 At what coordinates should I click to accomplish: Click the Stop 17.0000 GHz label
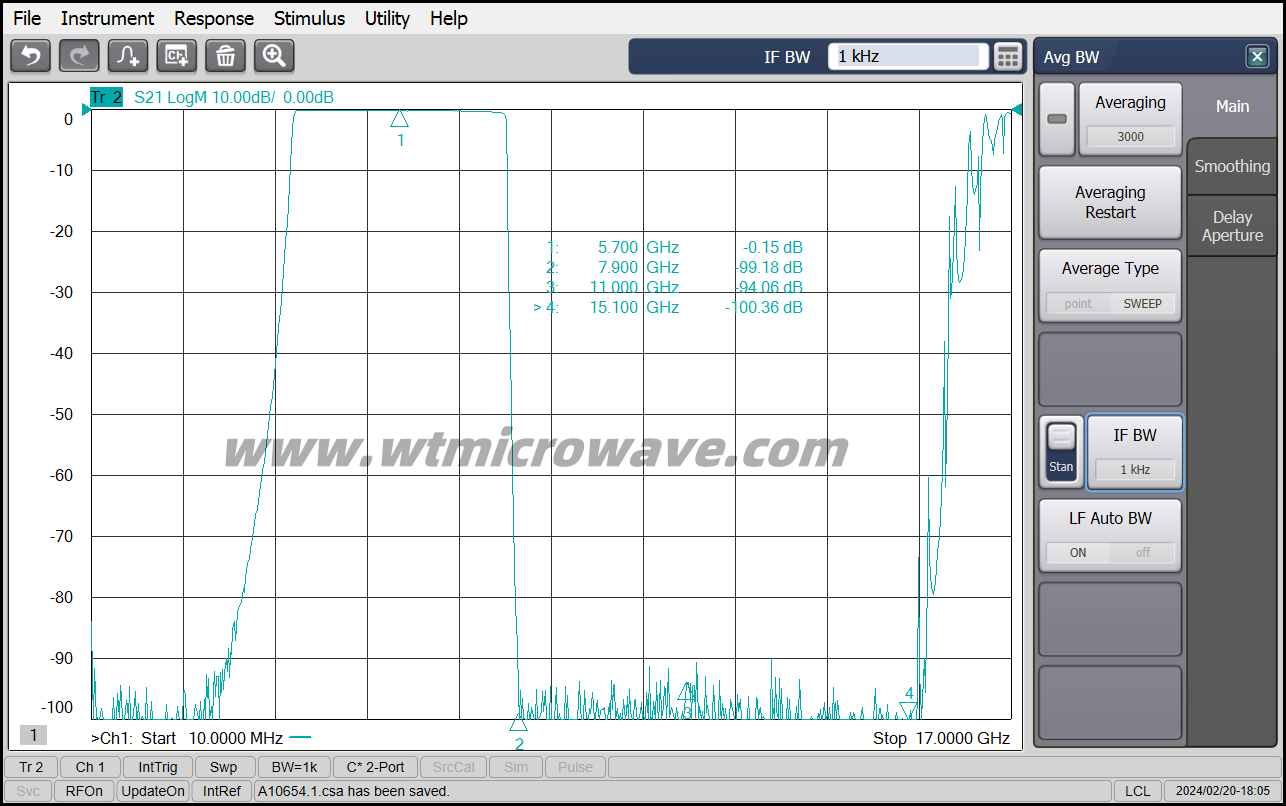pos(941,738)
